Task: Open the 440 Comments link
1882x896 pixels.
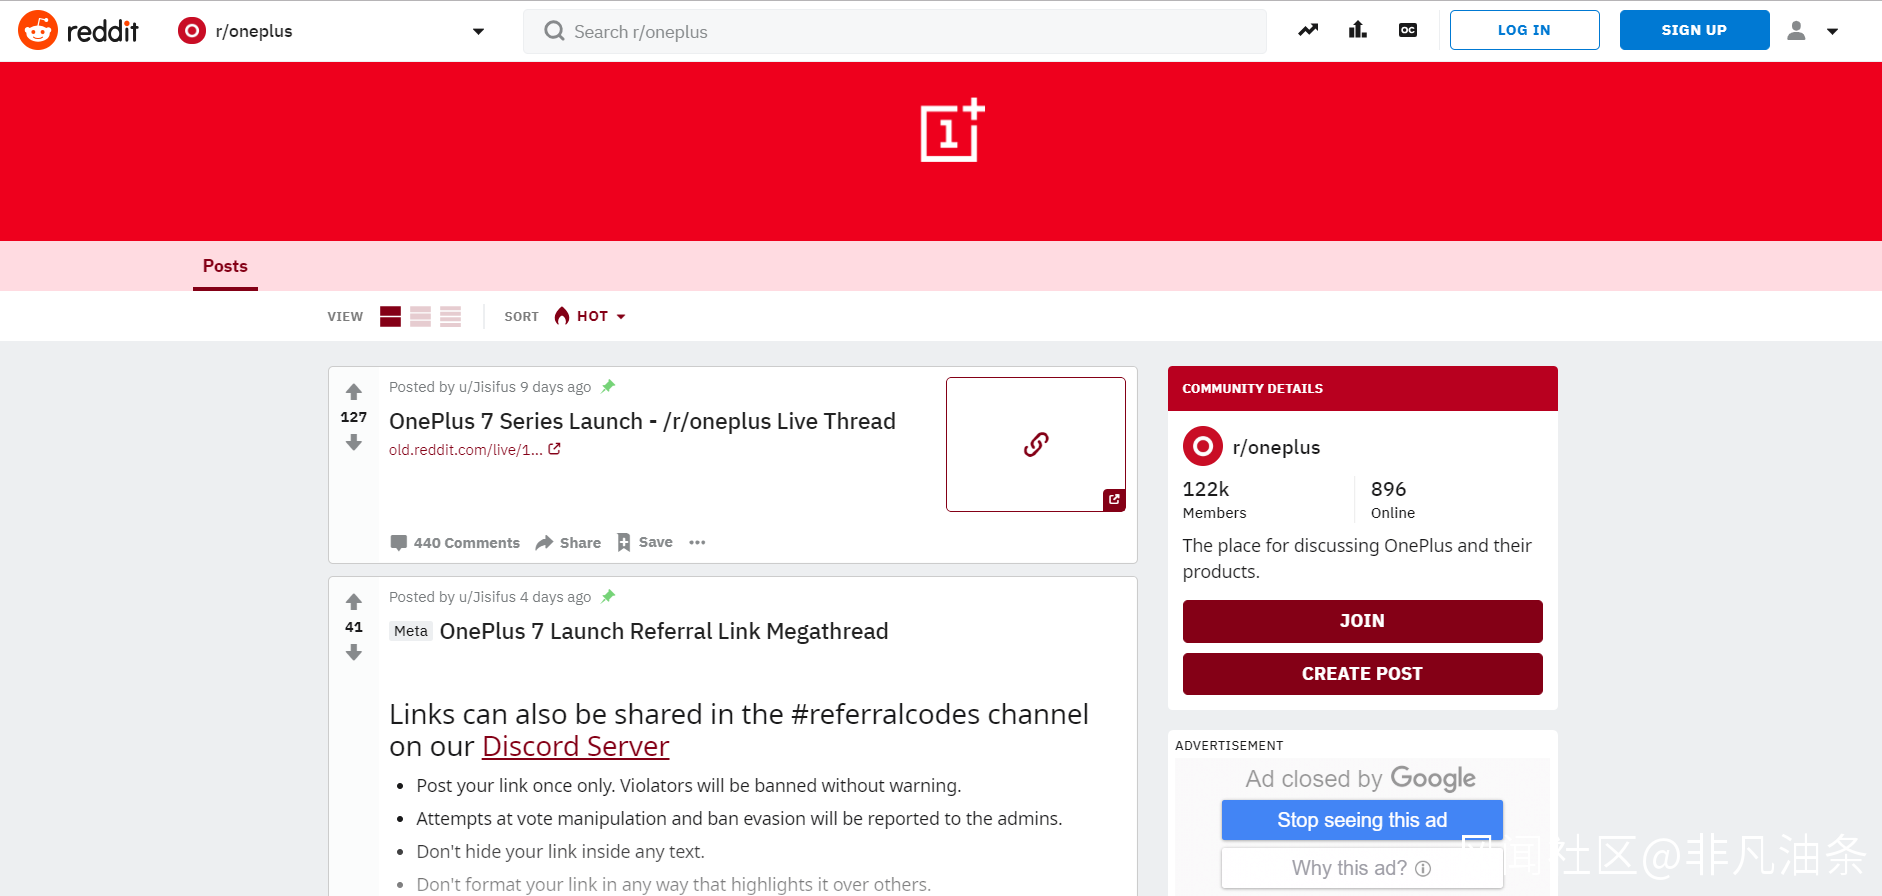Action: (455, 543)
